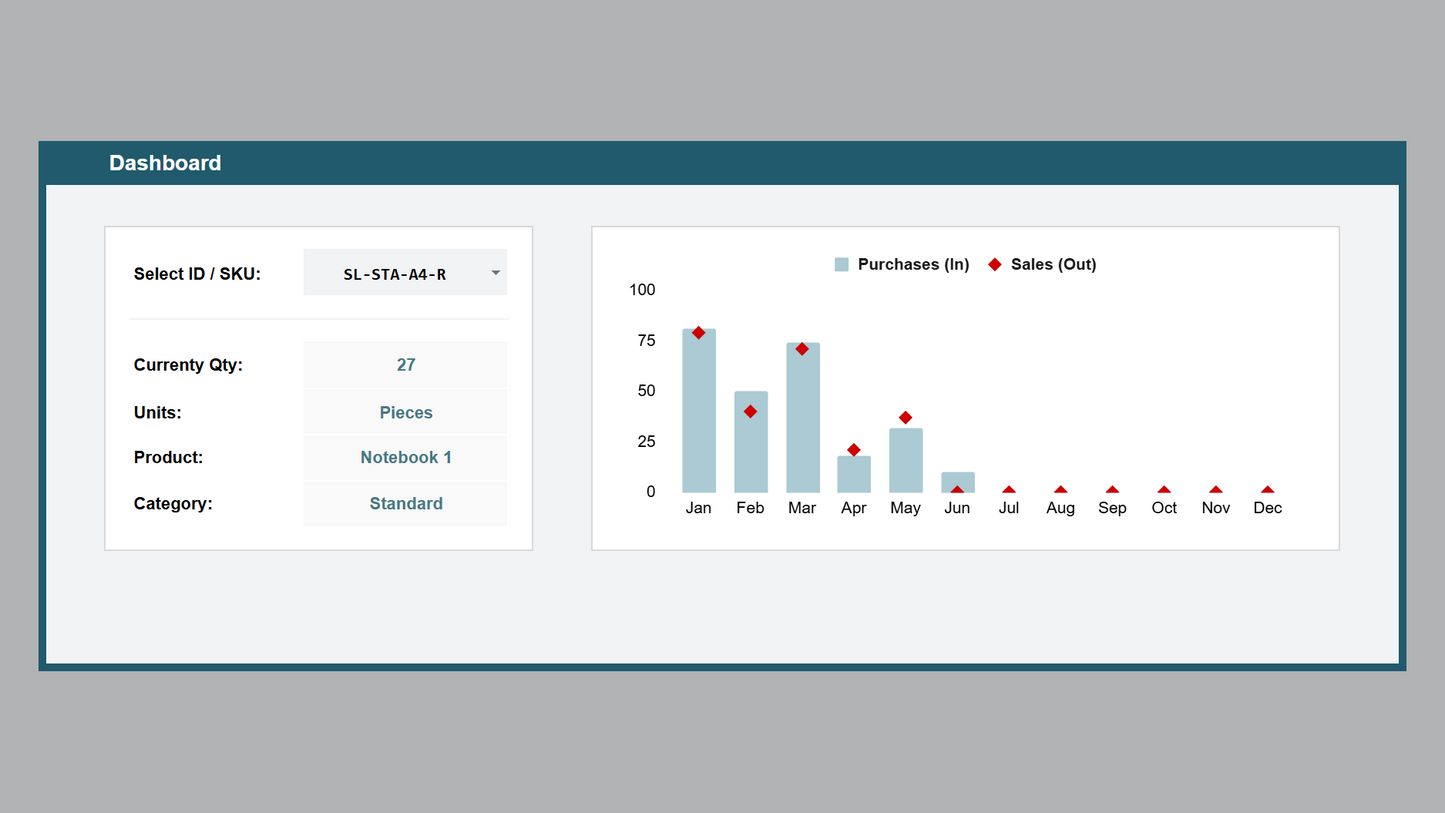Viewport: 1445px width, 813px height.
Task: Click the Select ID / SKU label
Action: pos(197,274)
